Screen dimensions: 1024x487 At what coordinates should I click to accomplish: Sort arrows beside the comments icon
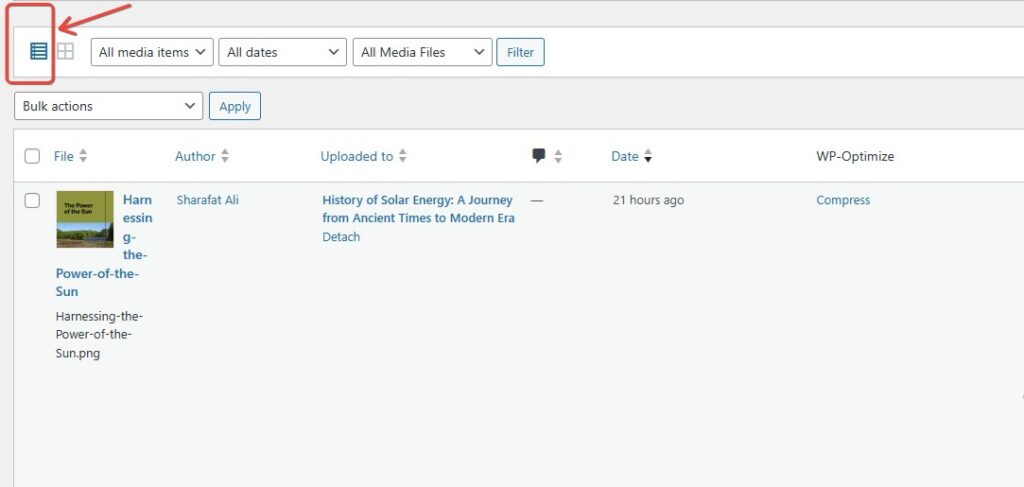[x=558, y=156]
